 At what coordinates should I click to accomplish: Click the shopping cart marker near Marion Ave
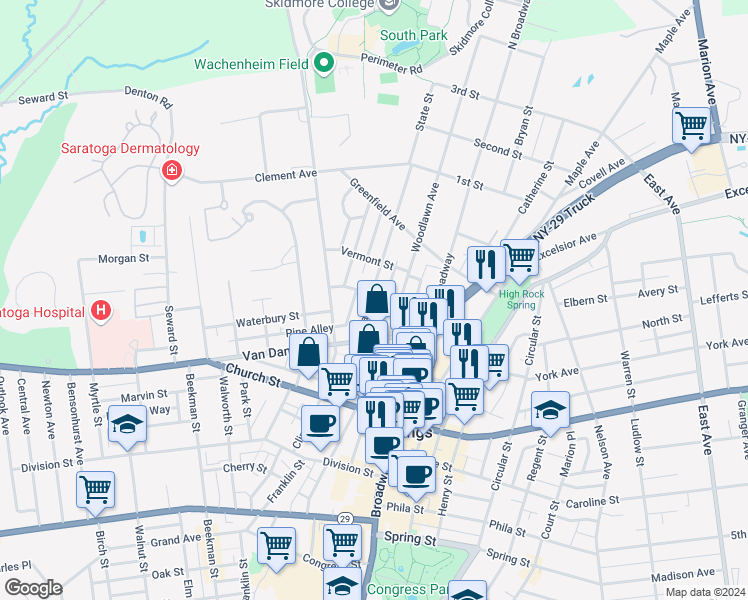pyautogui.click(x=691, y=127)
